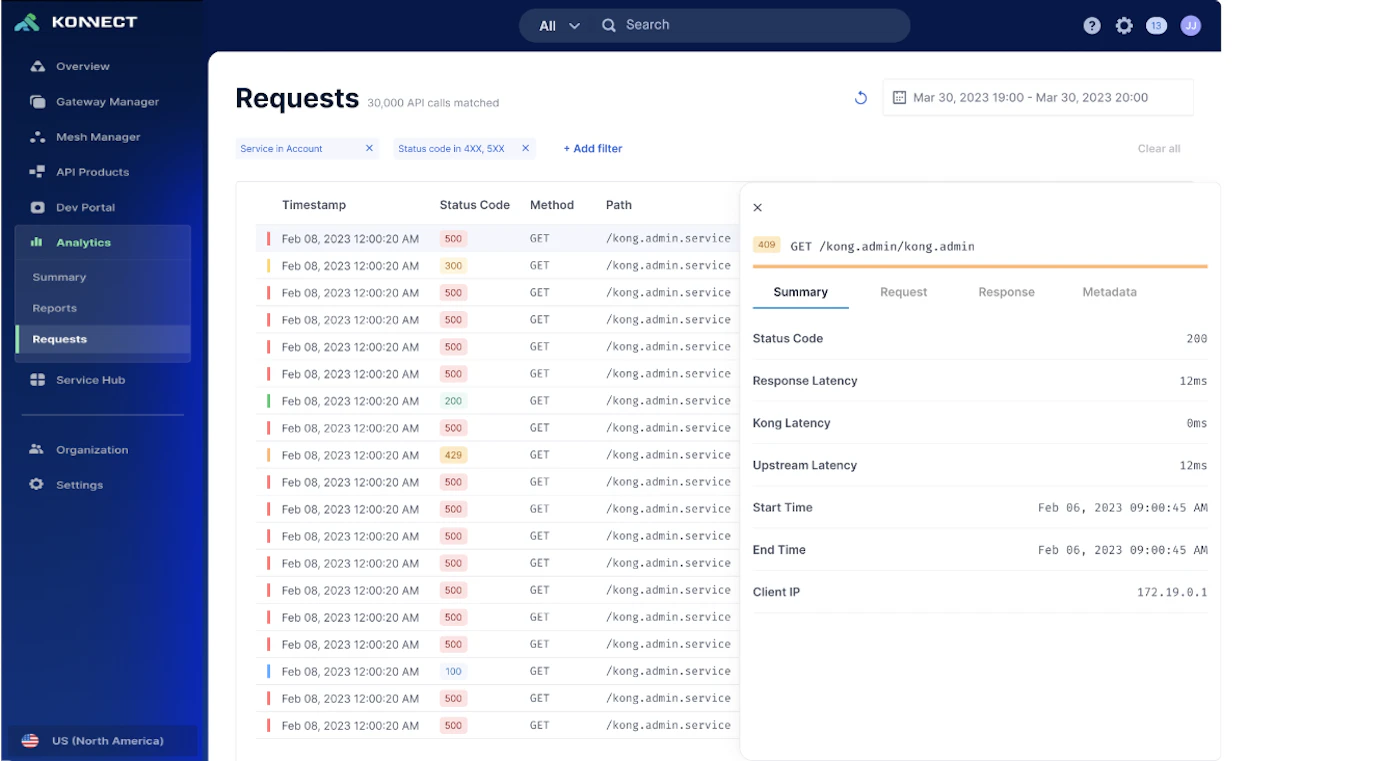Open the date range picker
1380x761 pixels.
click(1037, 98)
